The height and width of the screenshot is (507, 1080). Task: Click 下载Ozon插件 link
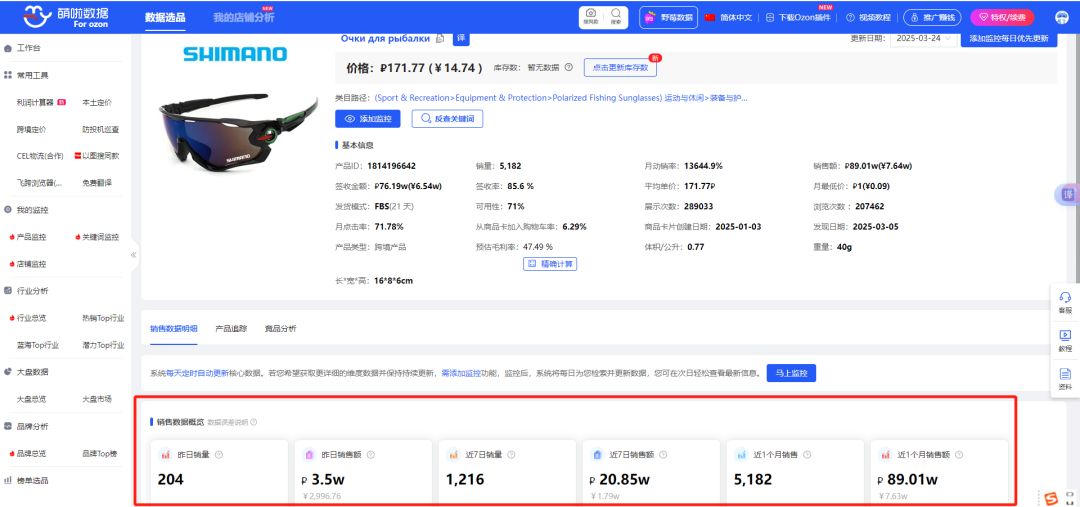[x=800, y=17]
